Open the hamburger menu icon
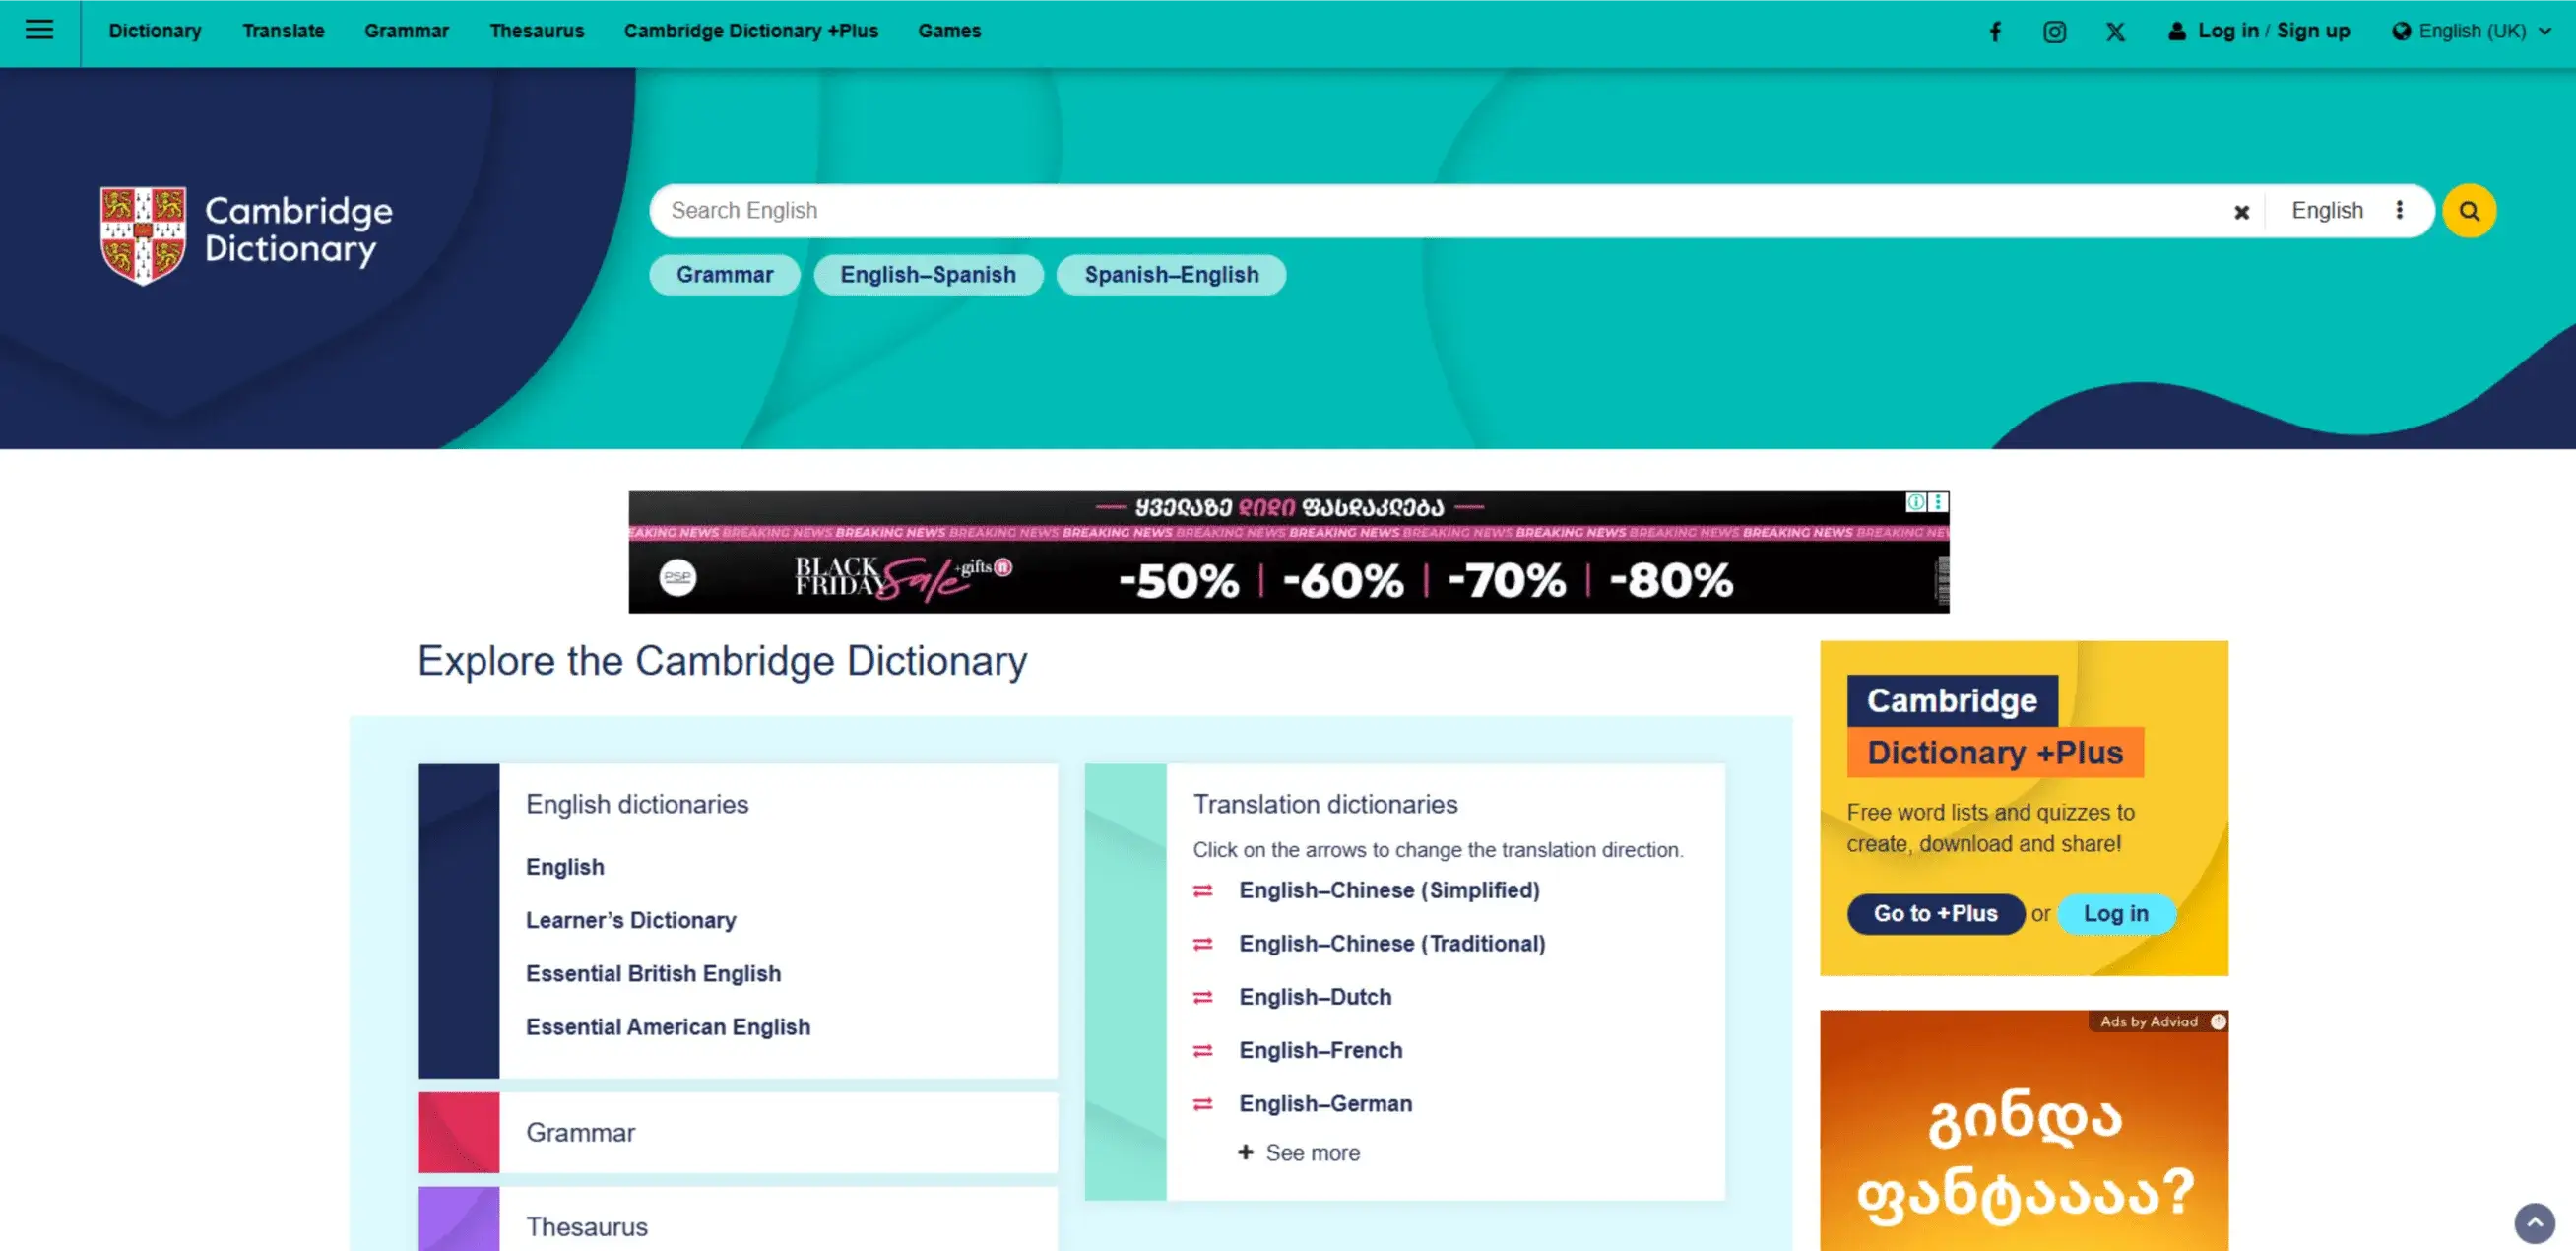 (x=39, y=30)
